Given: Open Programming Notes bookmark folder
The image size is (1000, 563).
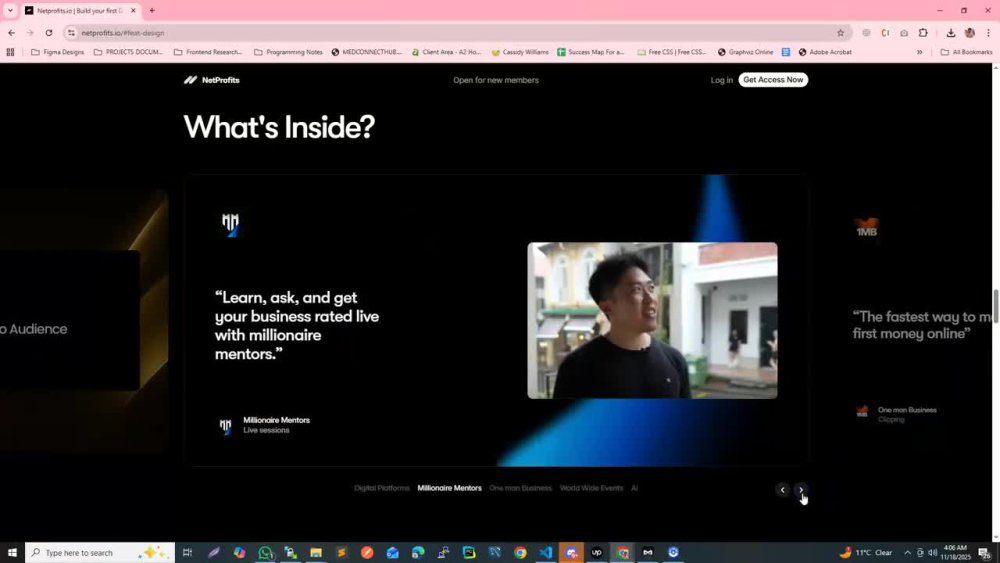Looking at the screenshot, I should [288, 52].
